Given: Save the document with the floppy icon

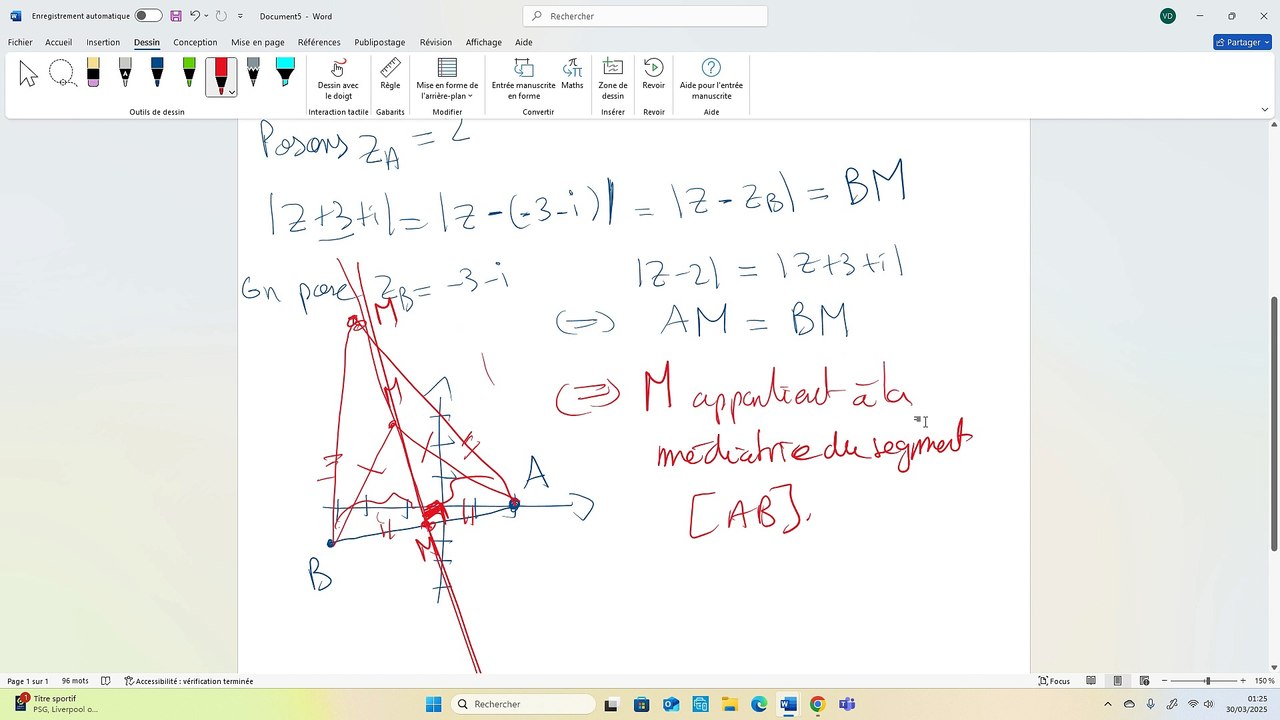Looking at the screenshot, I should (176, 16).
